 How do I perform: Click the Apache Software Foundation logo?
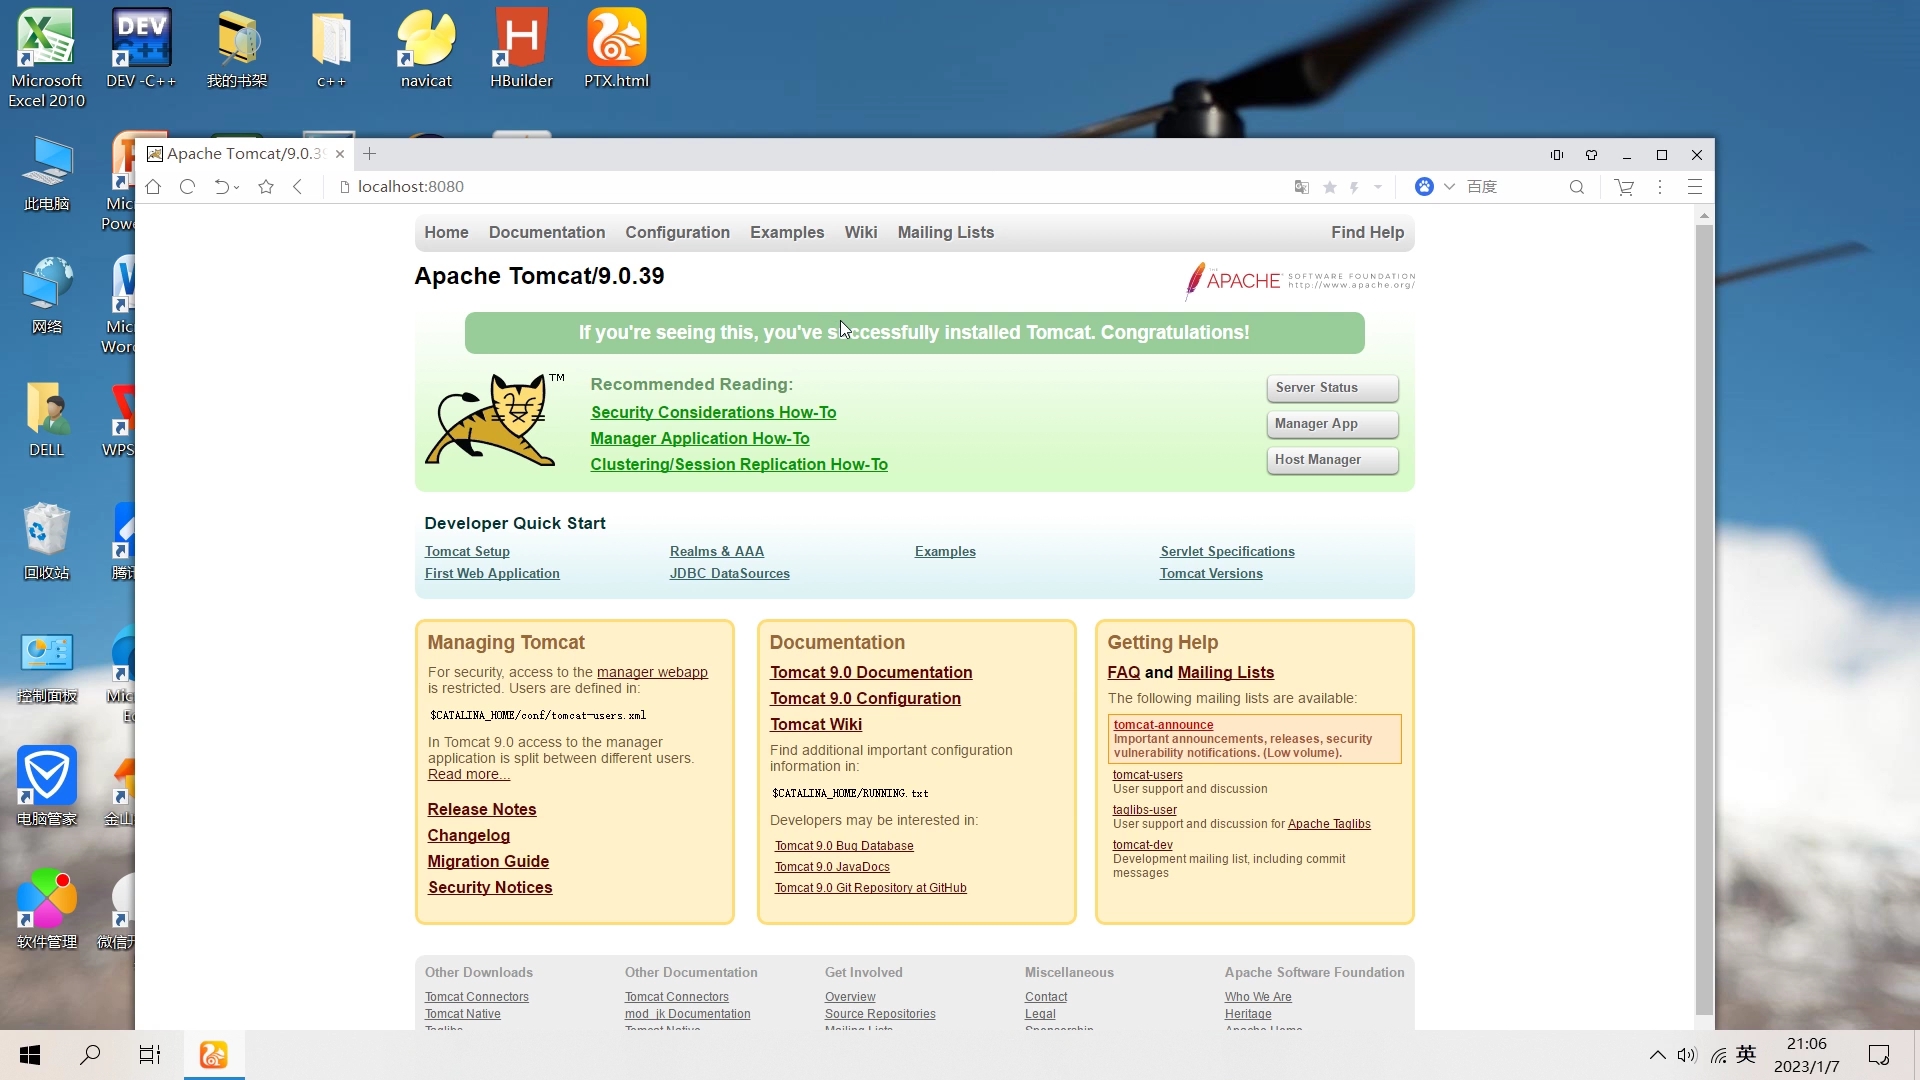(x=1300, y=281)
